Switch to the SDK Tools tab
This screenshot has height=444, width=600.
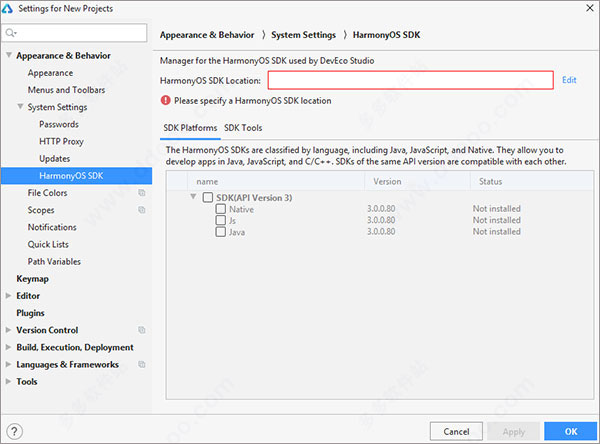tap(243, 128)
